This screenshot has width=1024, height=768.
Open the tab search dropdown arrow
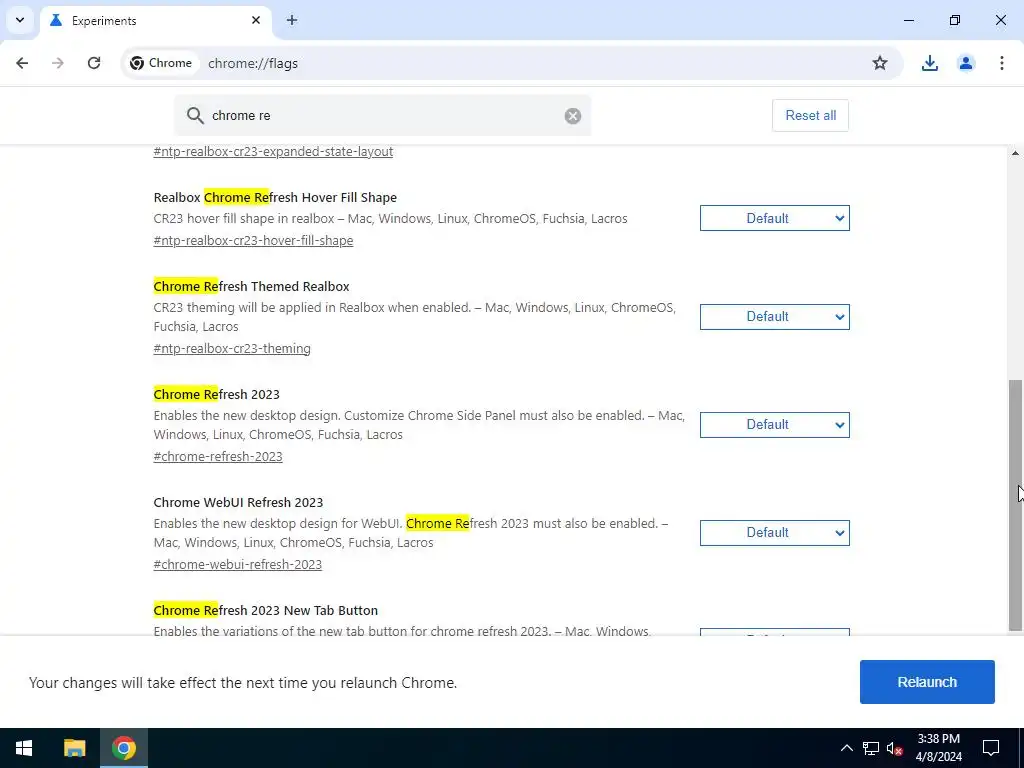pos(20,20)
